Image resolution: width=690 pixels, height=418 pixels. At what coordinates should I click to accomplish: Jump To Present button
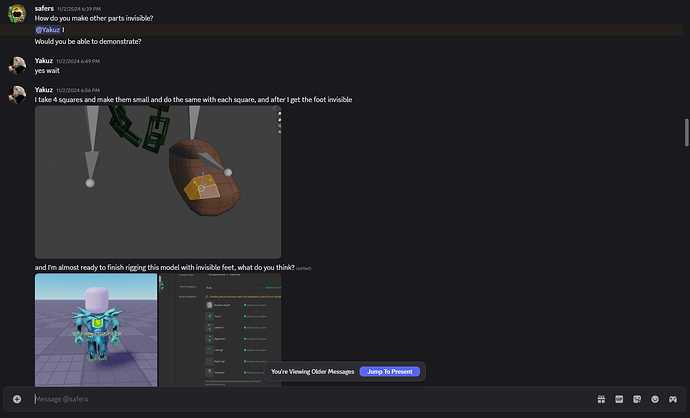[389, 371]
